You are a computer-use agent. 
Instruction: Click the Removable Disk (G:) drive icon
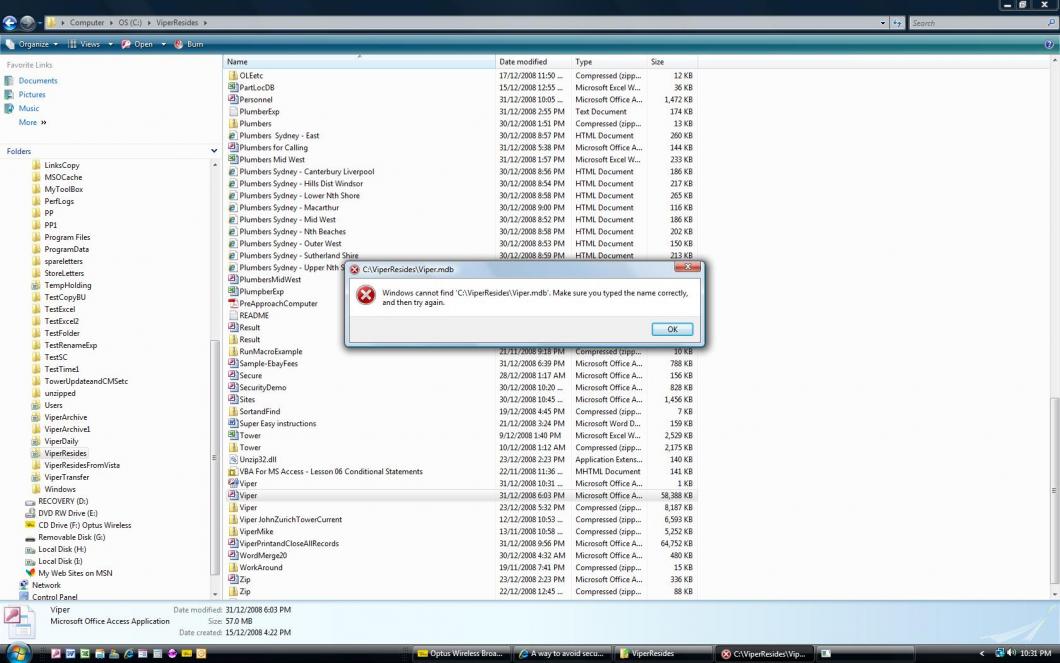point(30,538)
